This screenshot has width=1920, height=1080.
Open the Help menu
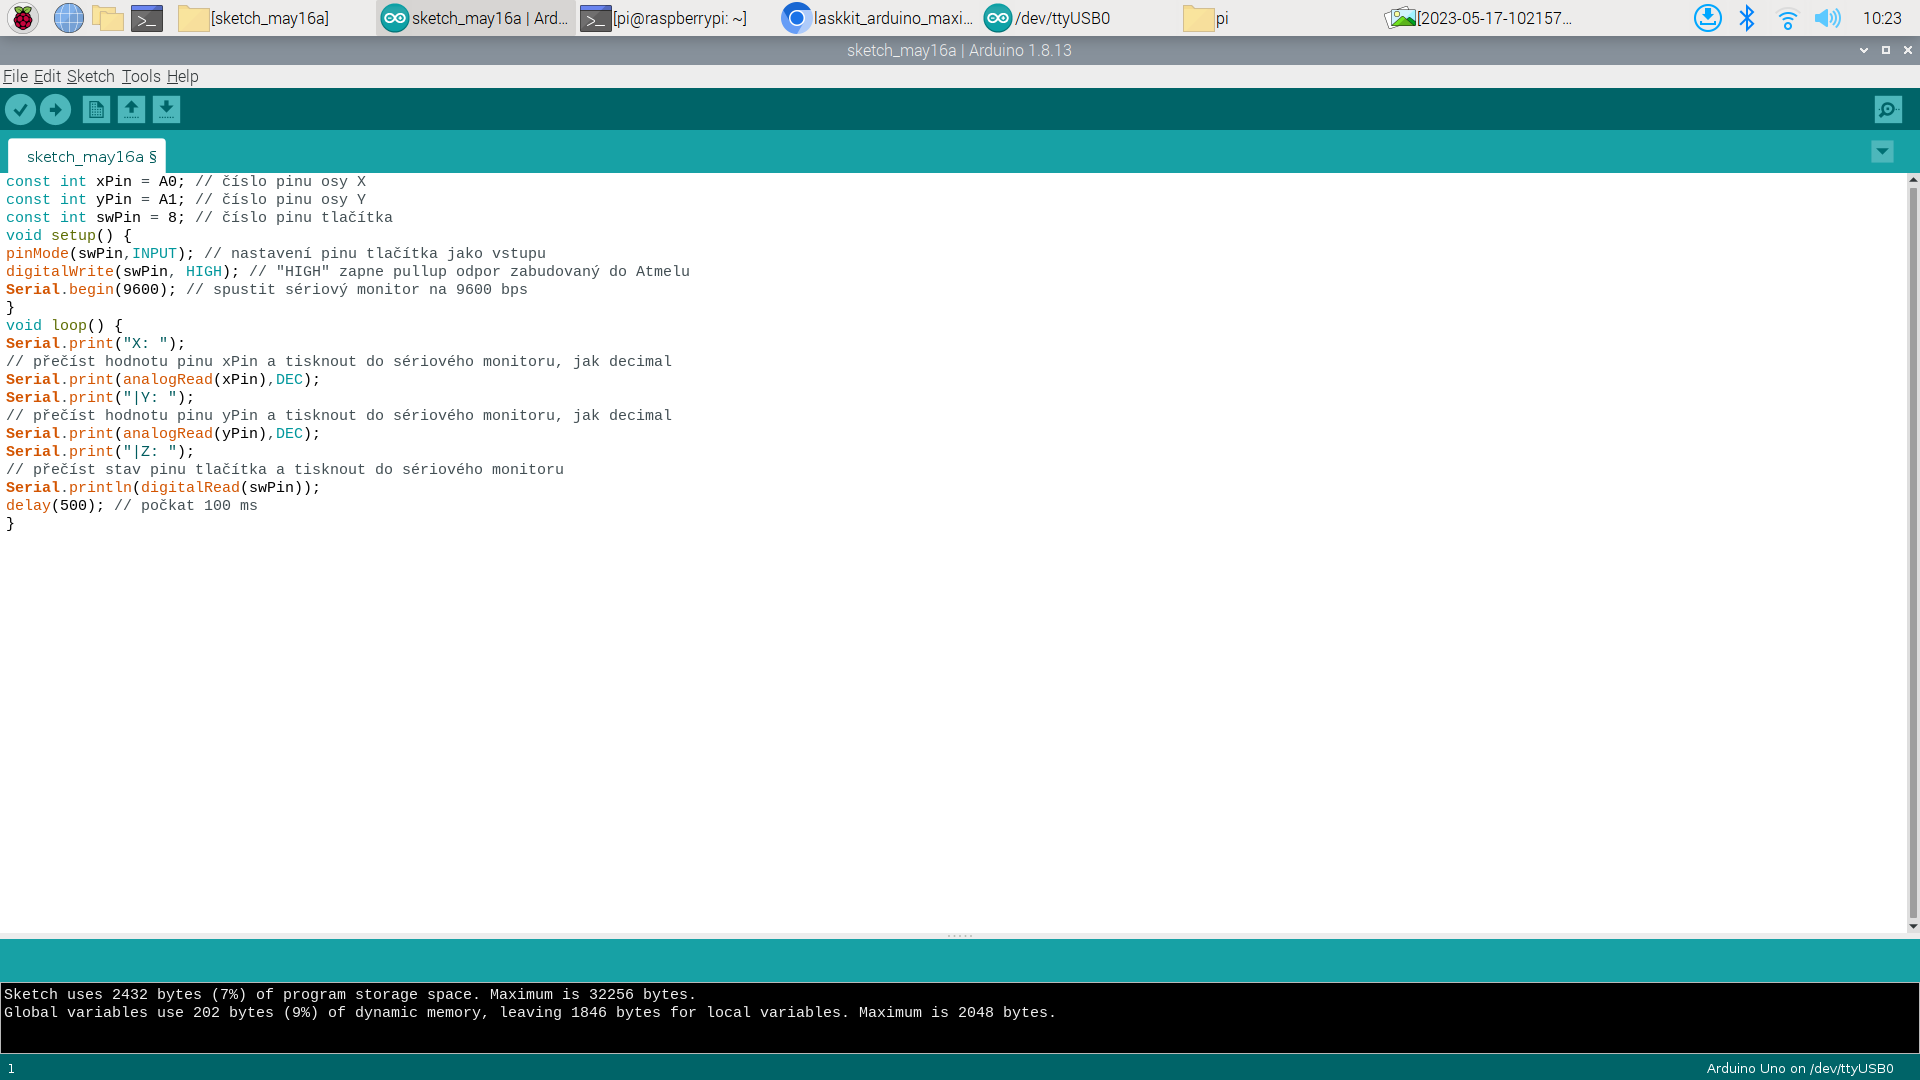coord(182,76)
